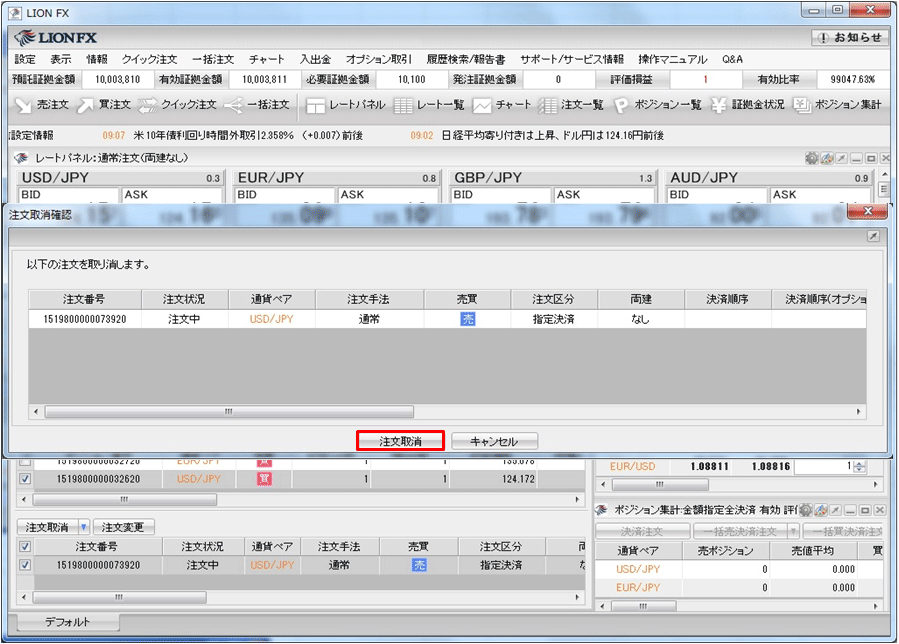Toggle the select-all checkbox in the order list header
The height and width of the screenshot is (644, 899).
click(x=25, y=547)
